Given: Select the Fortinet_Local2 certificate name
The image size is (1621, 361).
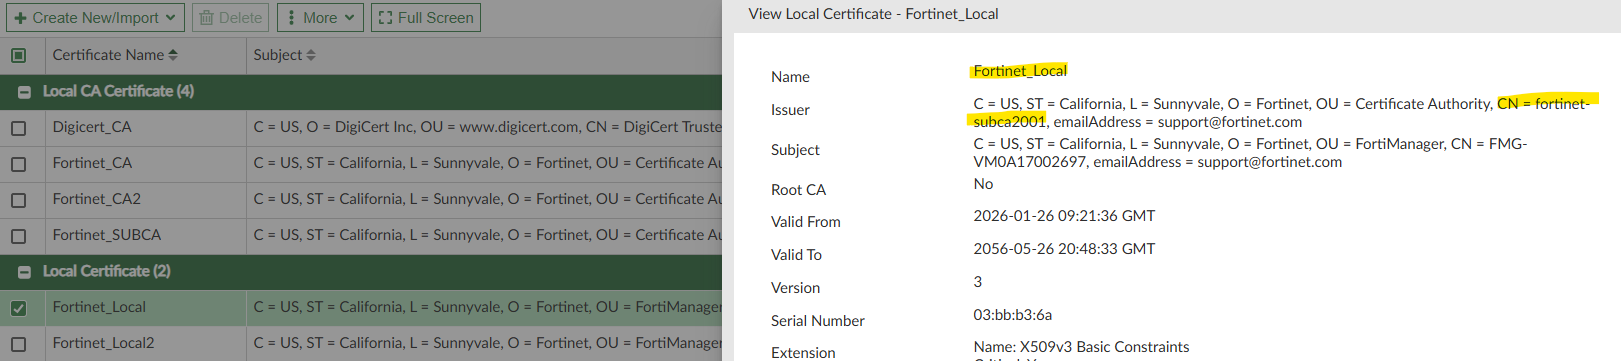Looking at the screenshot, I should pyautogui.click(x=104, y=343).
